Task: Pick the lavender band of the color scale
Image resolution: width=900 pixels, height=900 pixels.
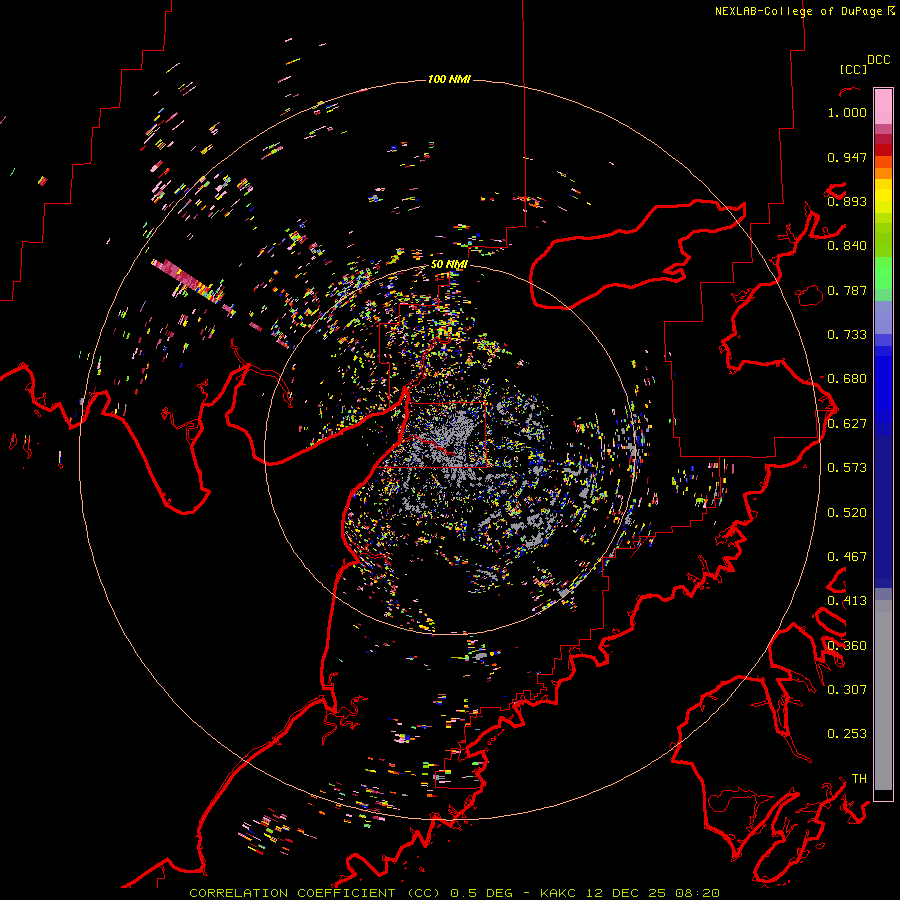Action: coord(883,317)
